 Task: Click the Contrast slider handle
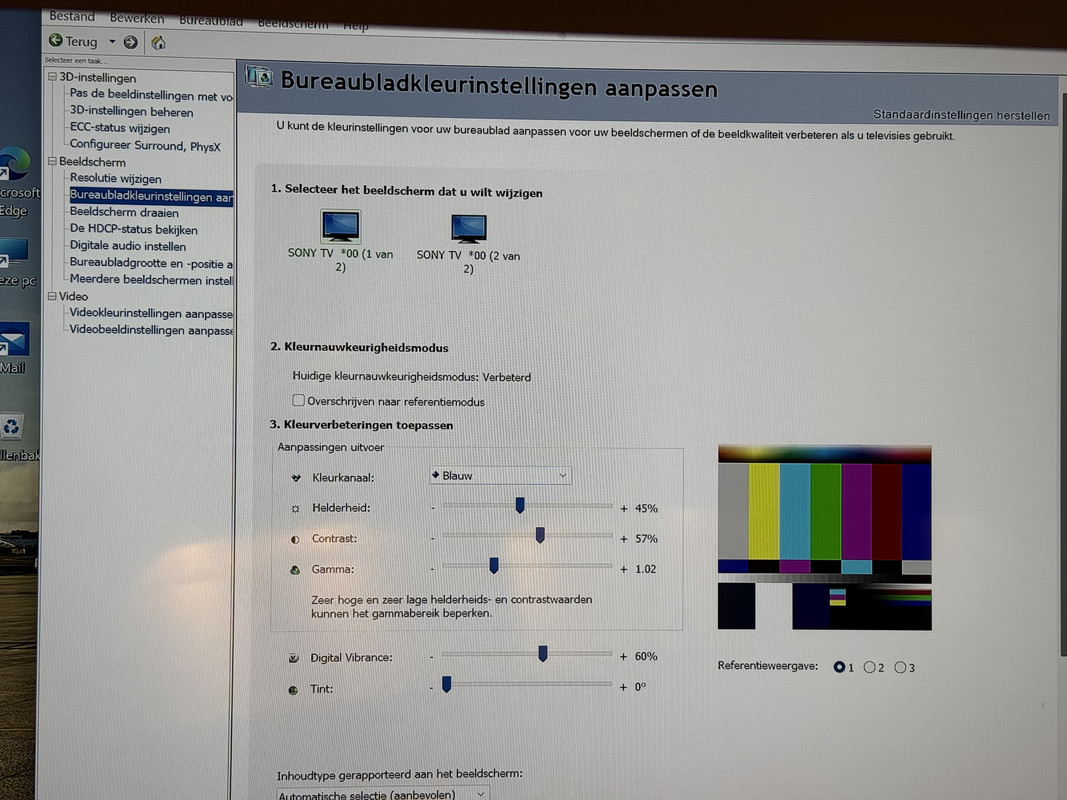540,535
